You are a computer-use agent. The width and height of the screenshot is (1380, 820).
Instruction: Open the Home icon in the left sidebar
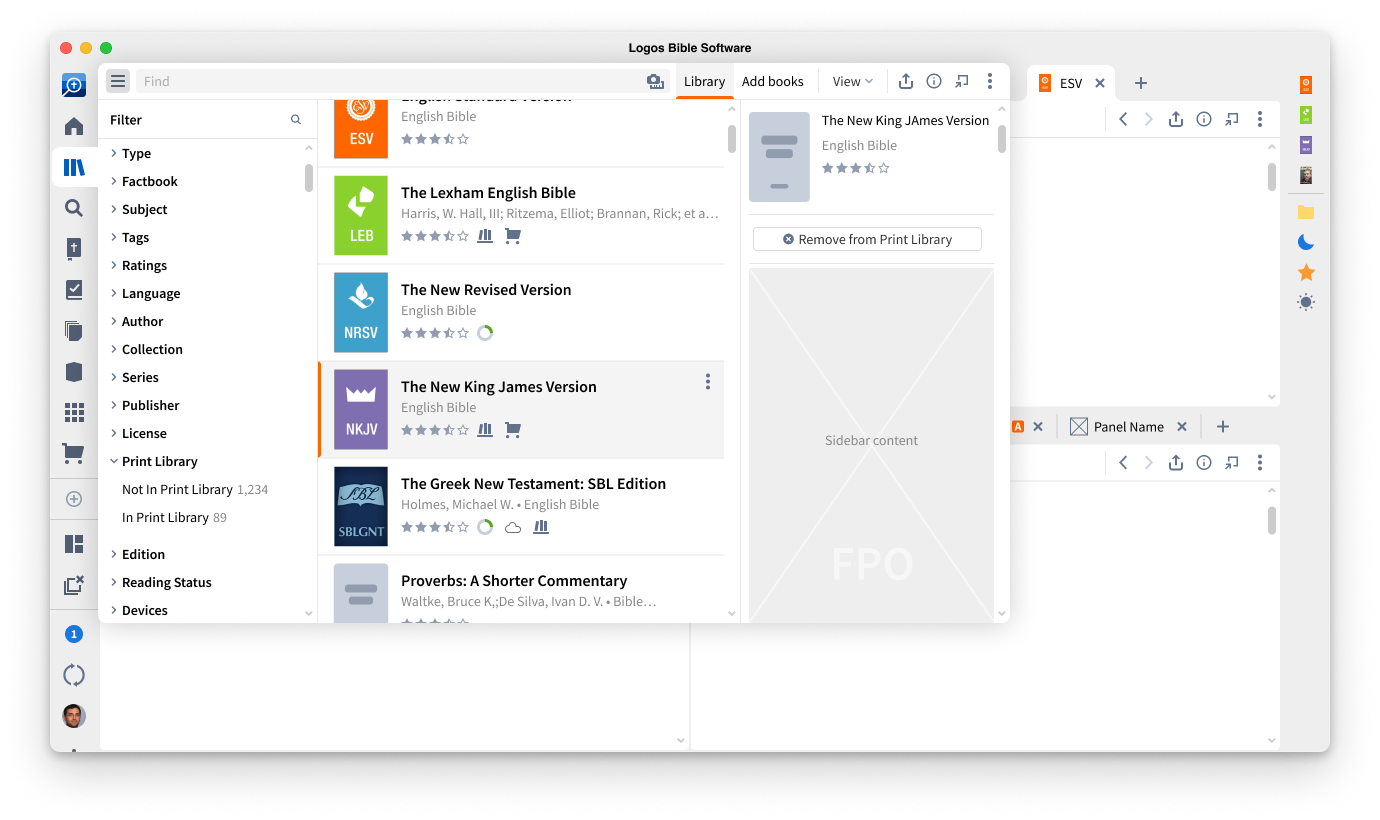(x=74, y=127)
